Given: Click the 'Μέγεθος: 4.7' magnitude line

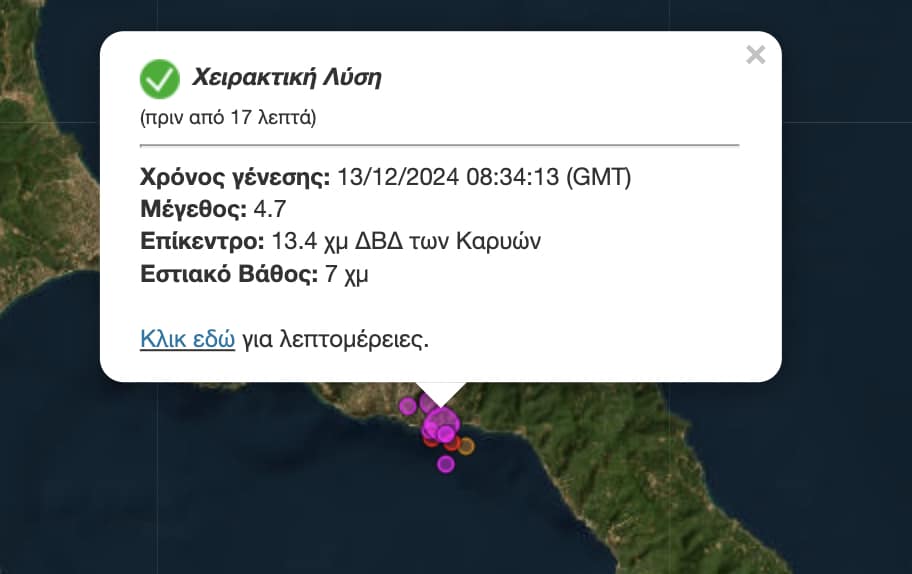Looking at the screenshot, I should 210,209.
